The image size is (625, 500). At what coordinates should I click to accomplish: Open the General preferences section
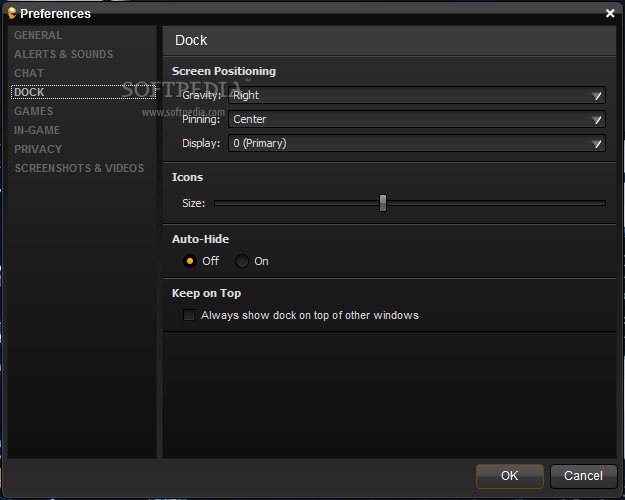coord(38,35)
